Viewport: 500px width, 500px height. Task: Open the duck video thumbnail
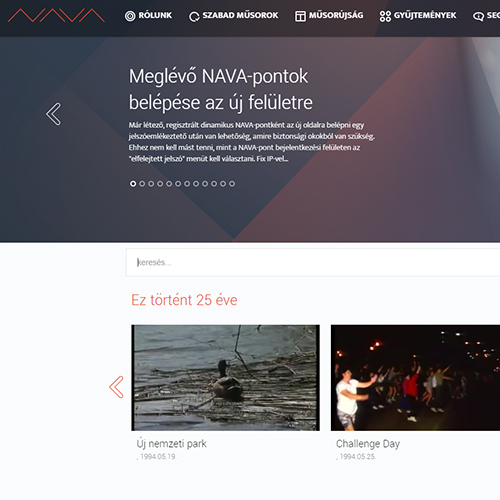pos(225,378)
